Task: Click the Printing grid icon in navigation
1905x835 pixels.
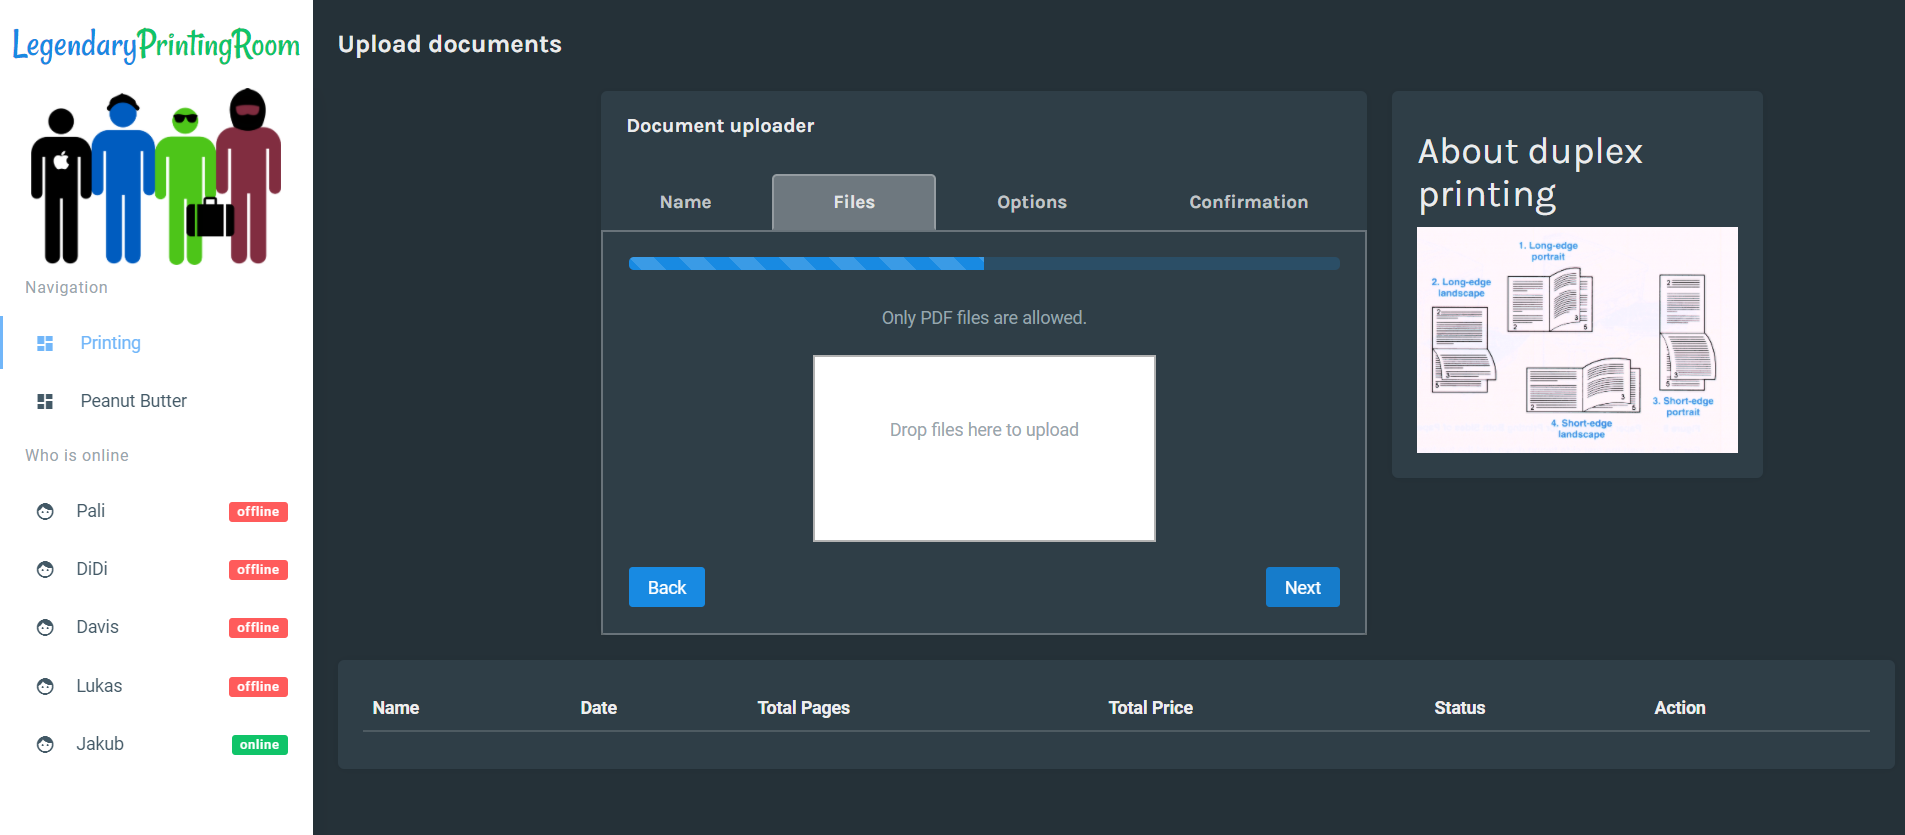Action: point(45,343)
